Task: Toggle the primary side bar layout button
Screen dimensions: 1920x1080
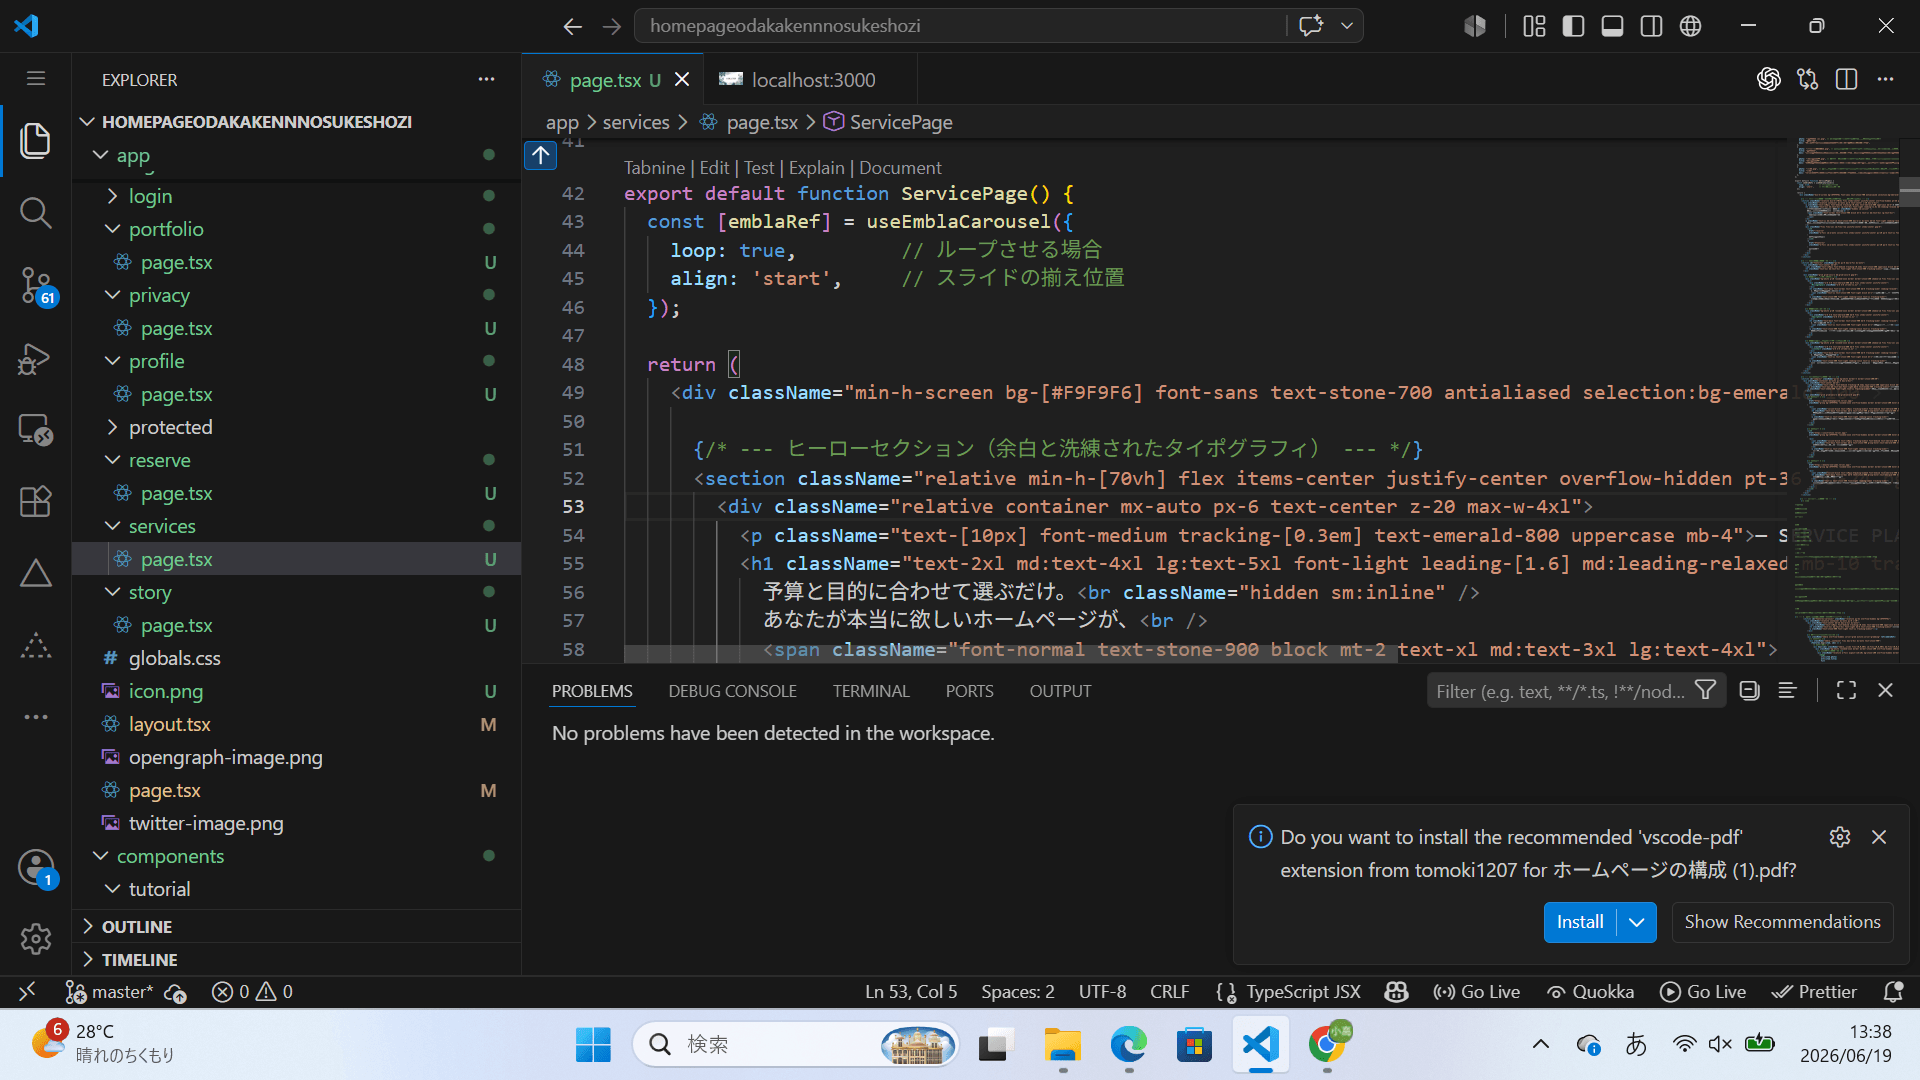Action: pyautogui.click(x=1573, y=26)
